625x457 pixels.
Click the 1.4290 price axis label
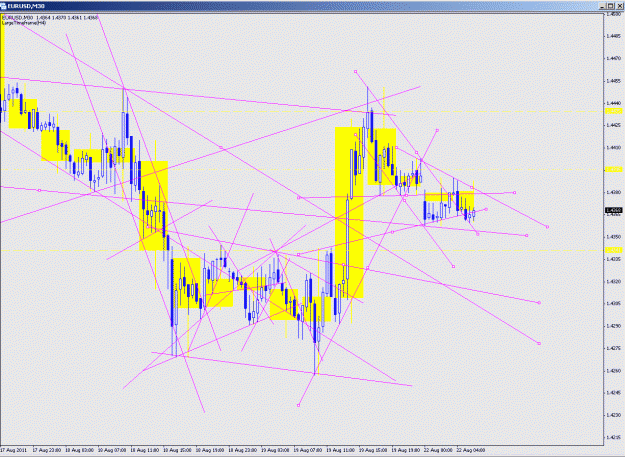click(x=614, y=326)
